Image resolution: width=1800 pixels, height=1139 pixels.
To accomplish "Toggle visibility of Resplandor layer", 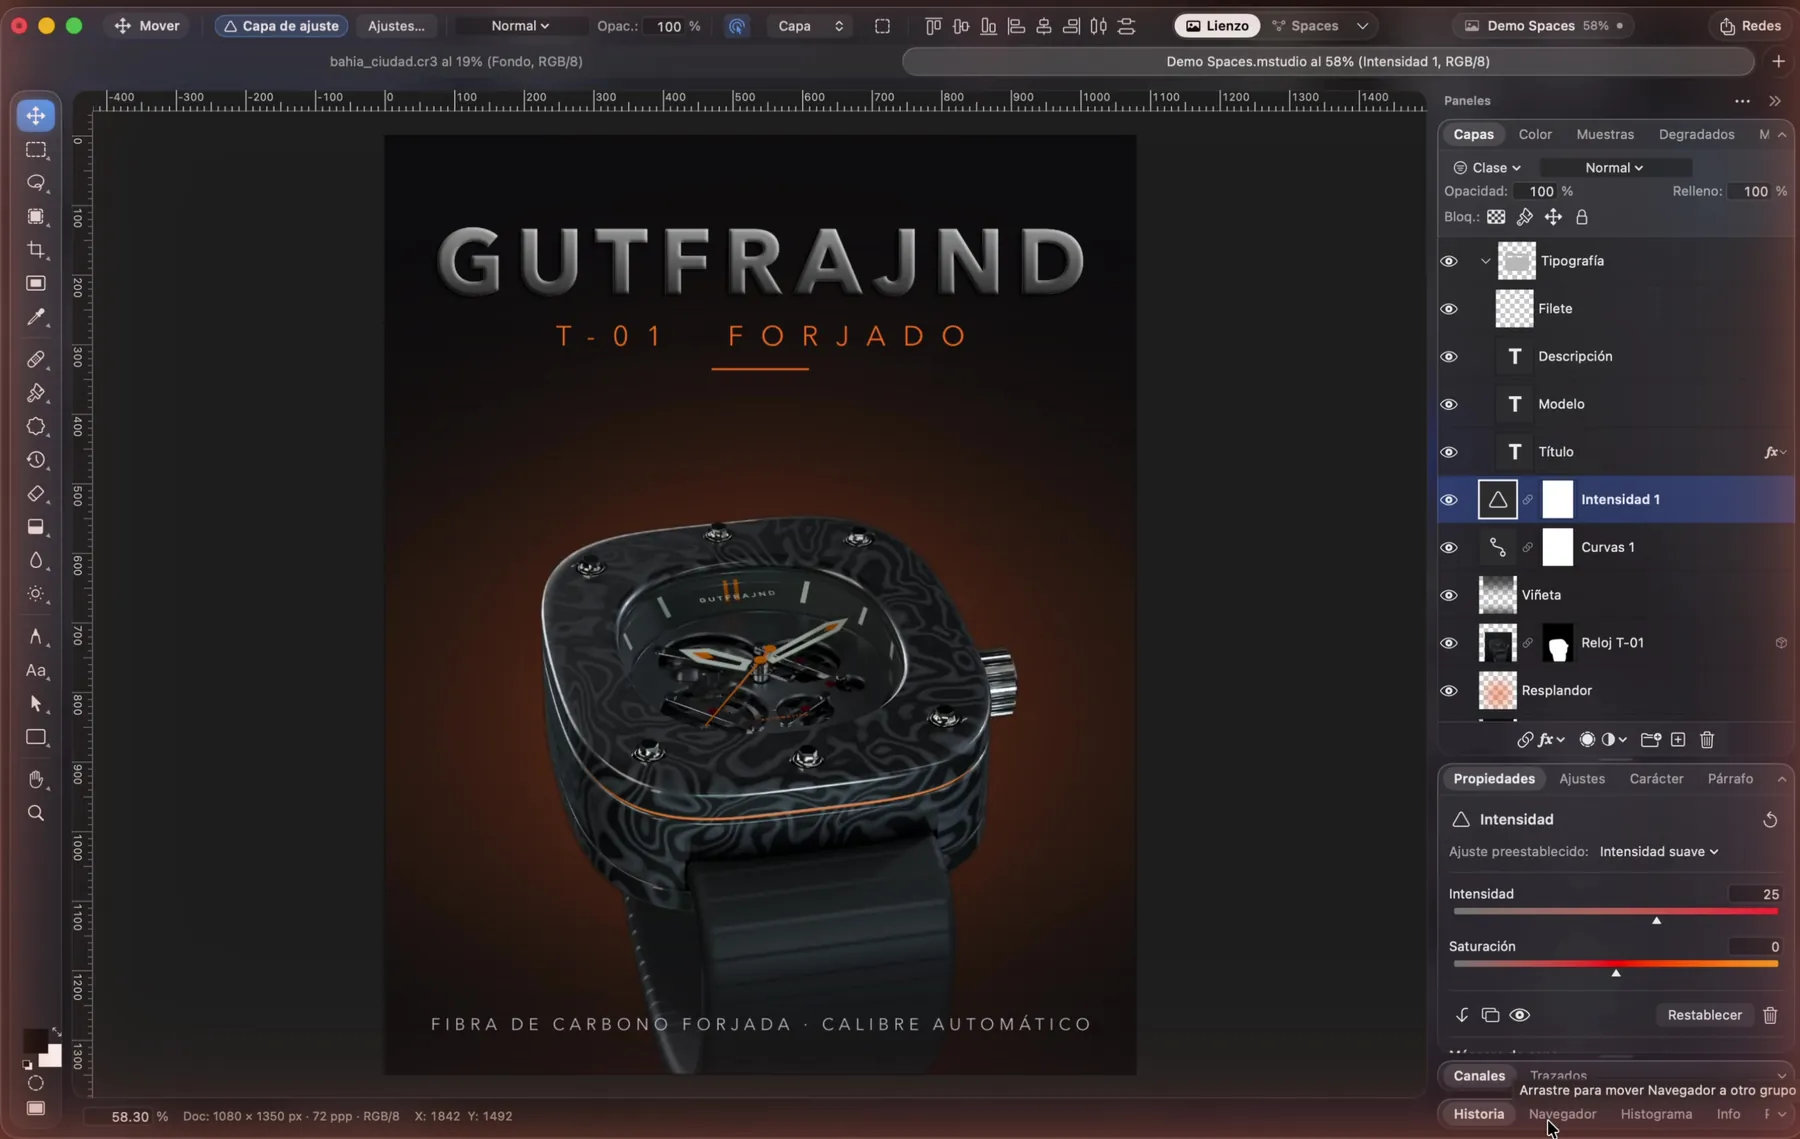I will click(x=1449, y=691).
